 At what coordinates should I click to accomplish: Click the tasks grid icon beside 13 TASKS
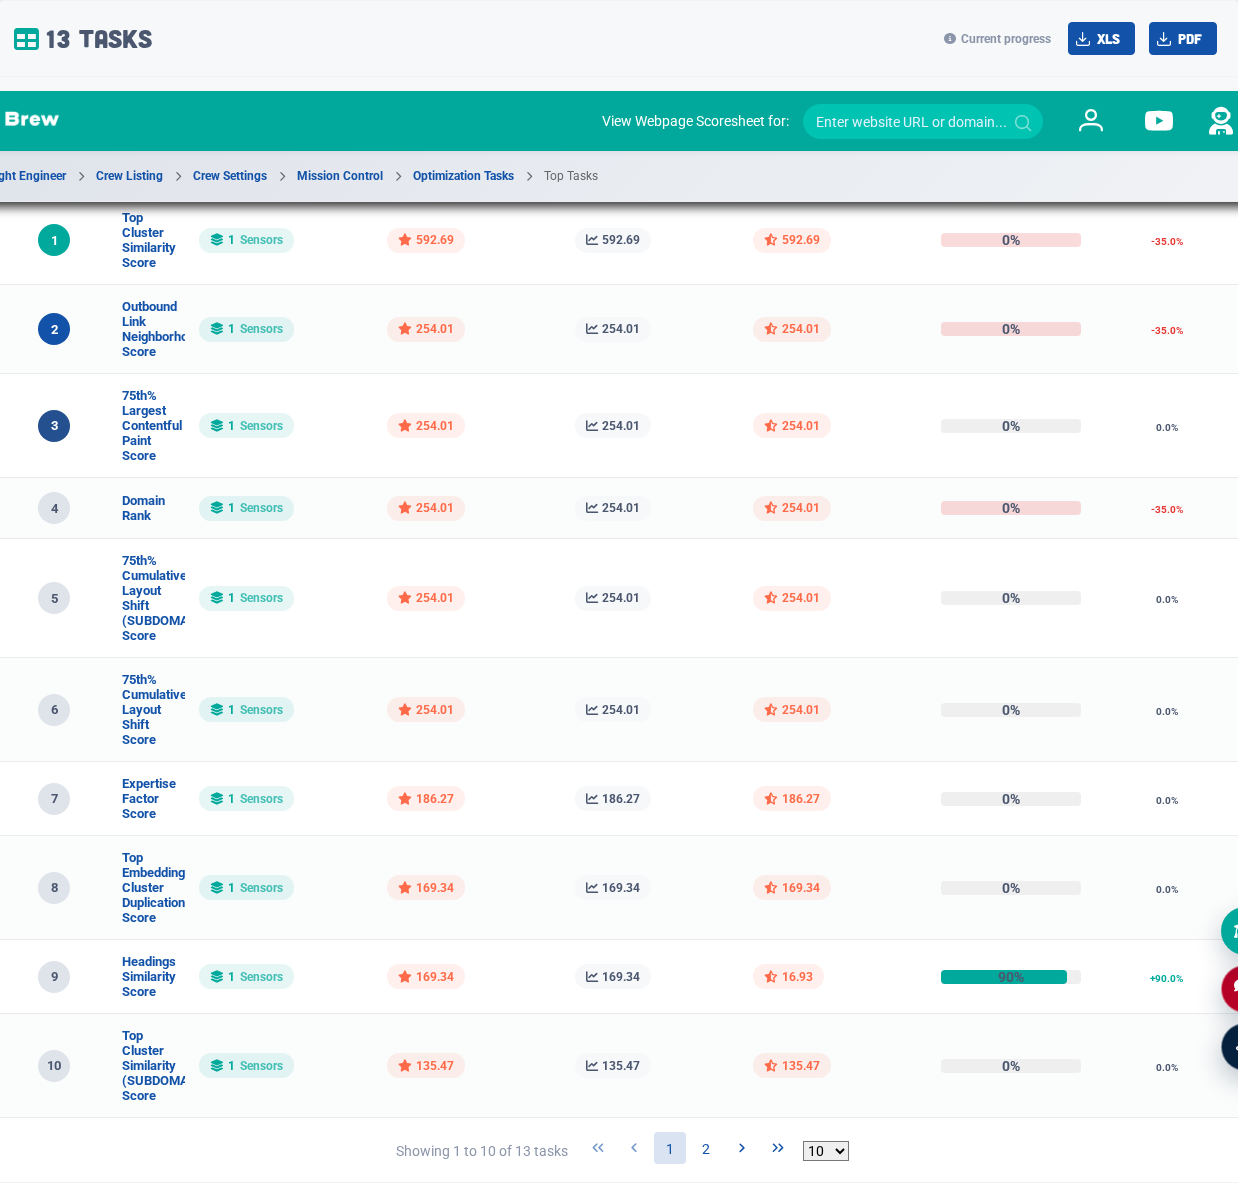pos(26,39)
